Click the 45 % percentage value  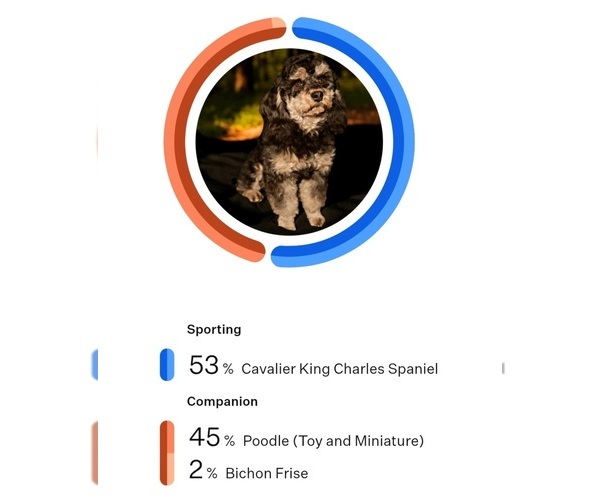click(x=210, y=439)
